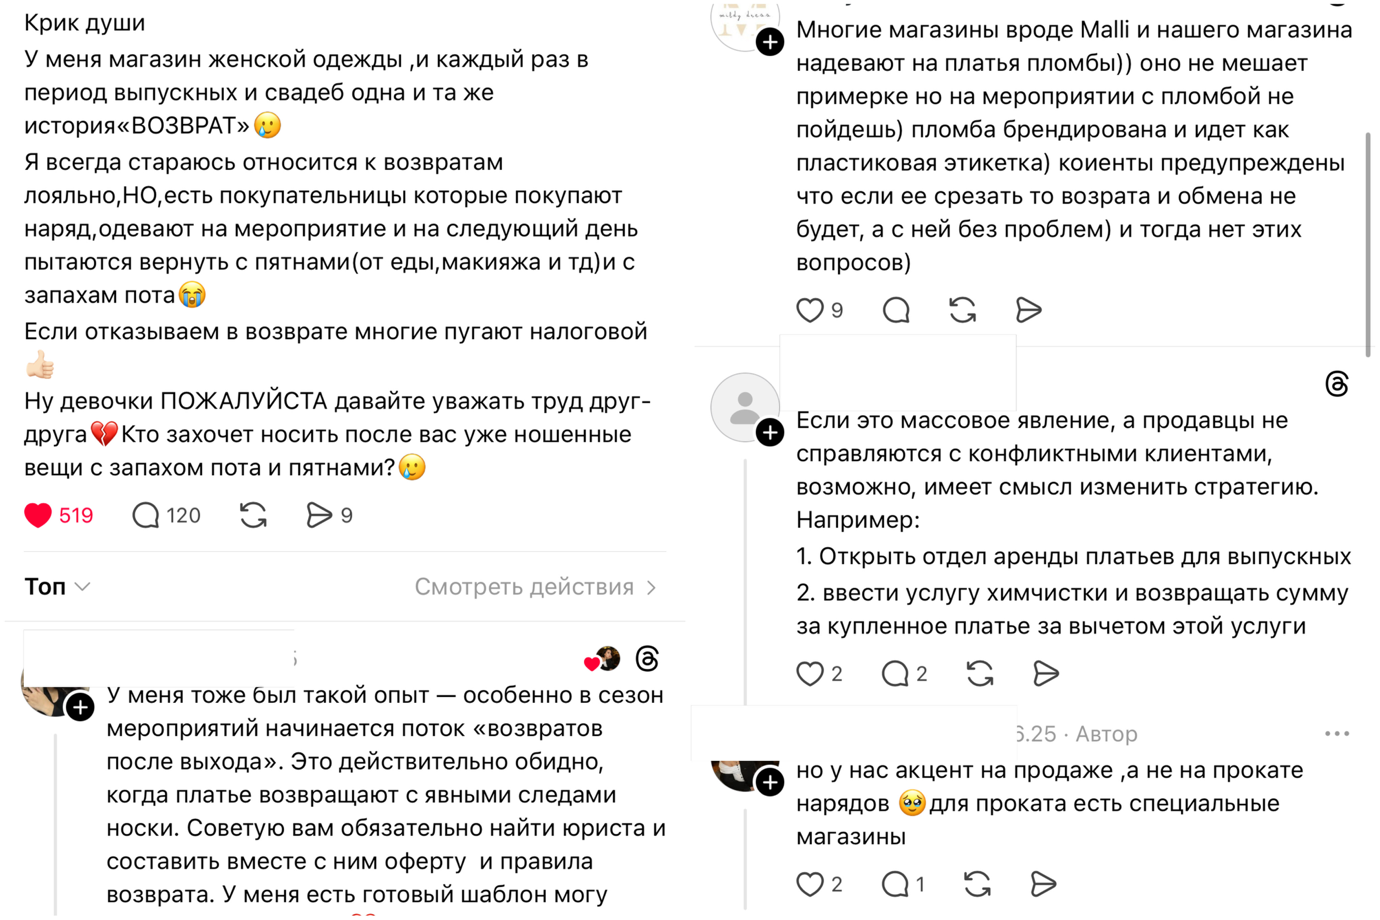Open more options on the author's reply
This screenshot has height=920, width=1380.
point(1336,734)
